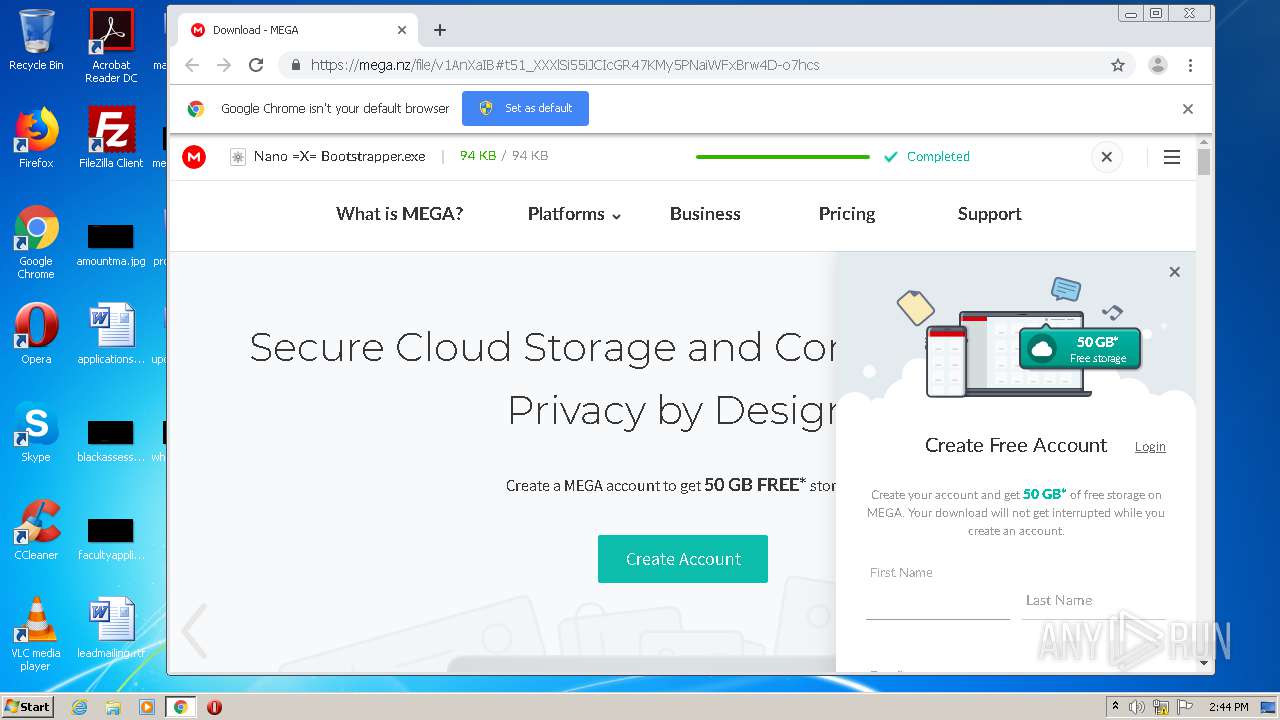Open Google Chrome desktop shortcut
This screenshot has height=720, width=1280.
coord(36,242)
